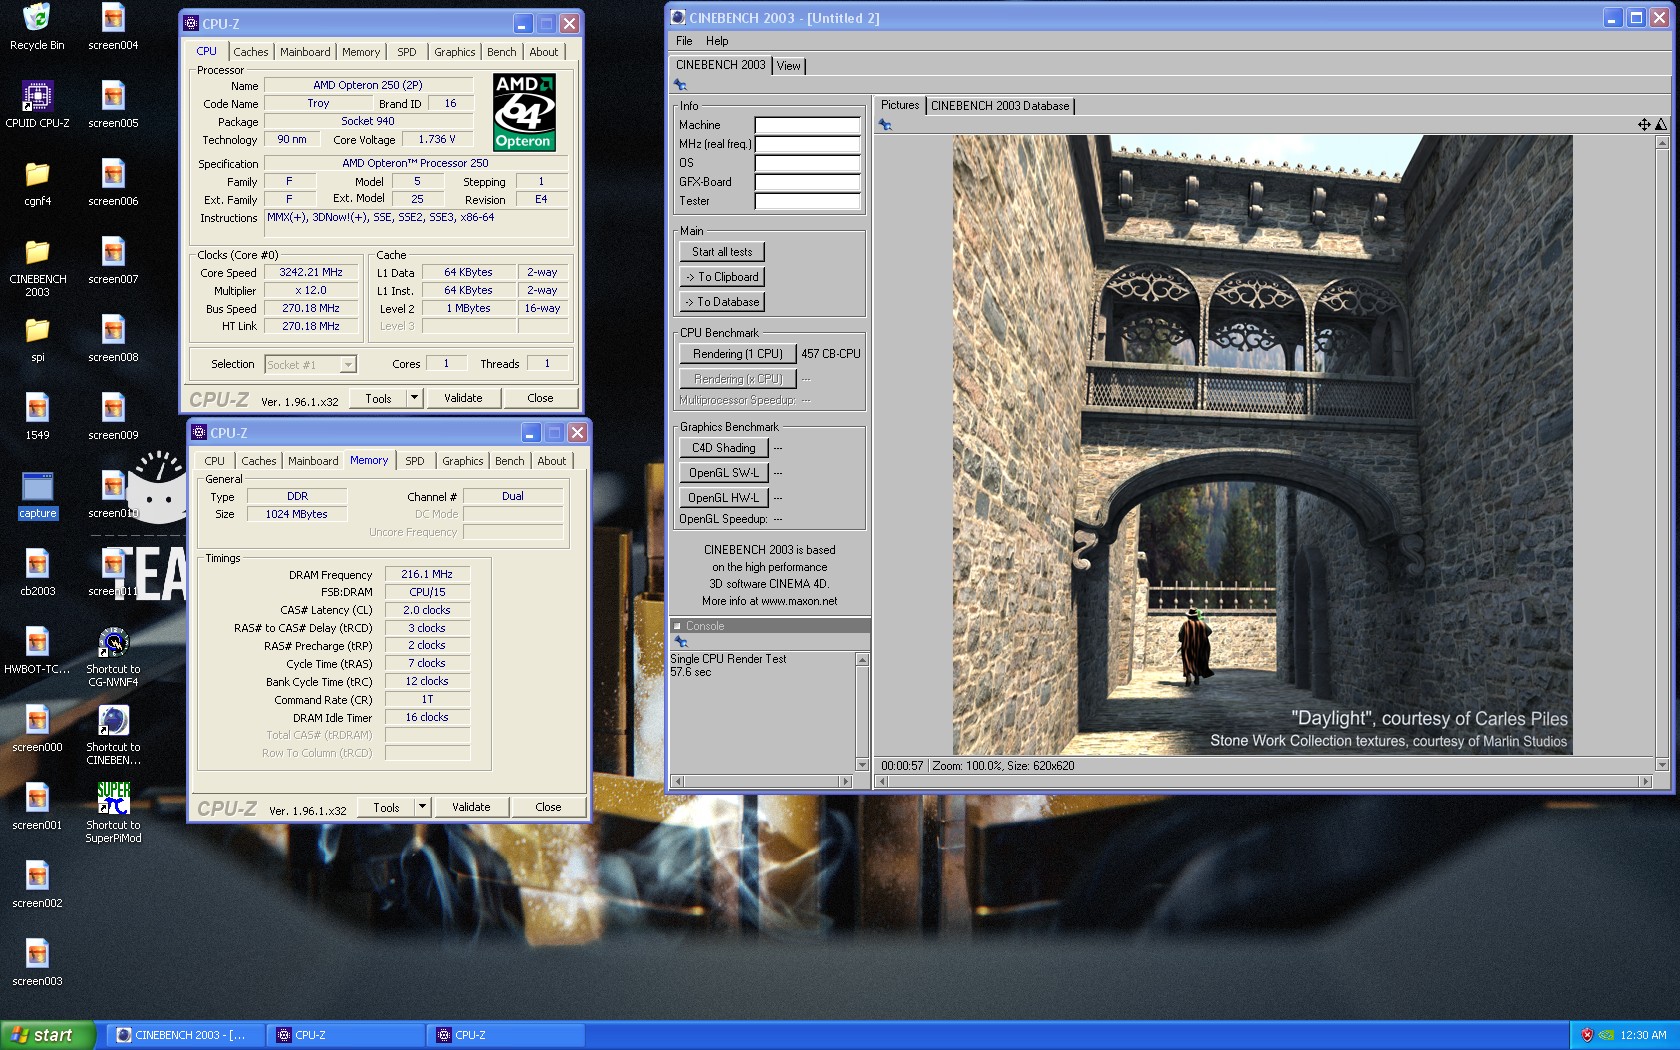1680x1050 pixels.
Task: Click into the MHz (real freq.) field
Action: (x=807, y=144)
